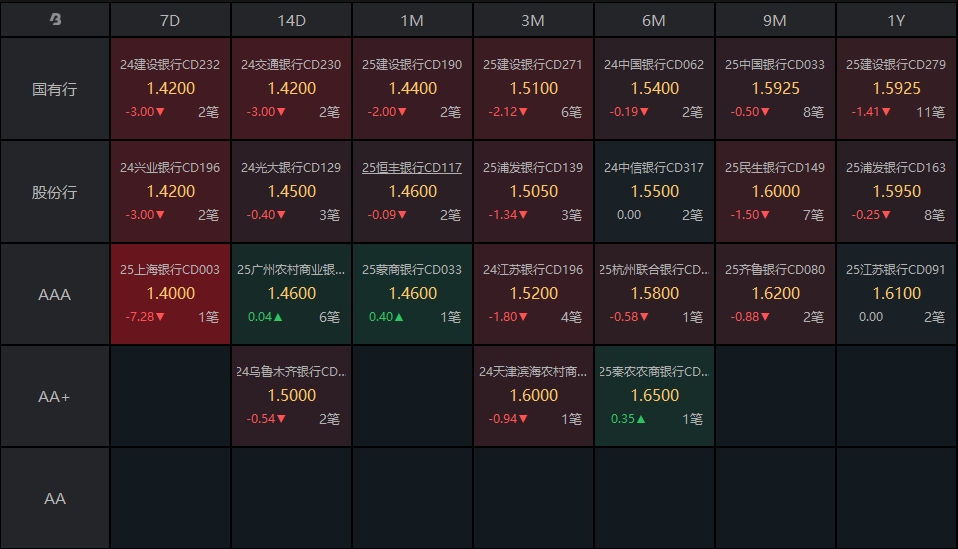Viewport: 958px width, 549px height.
Task: Click the 1.5050 yield value
Action: pos(533,192)
